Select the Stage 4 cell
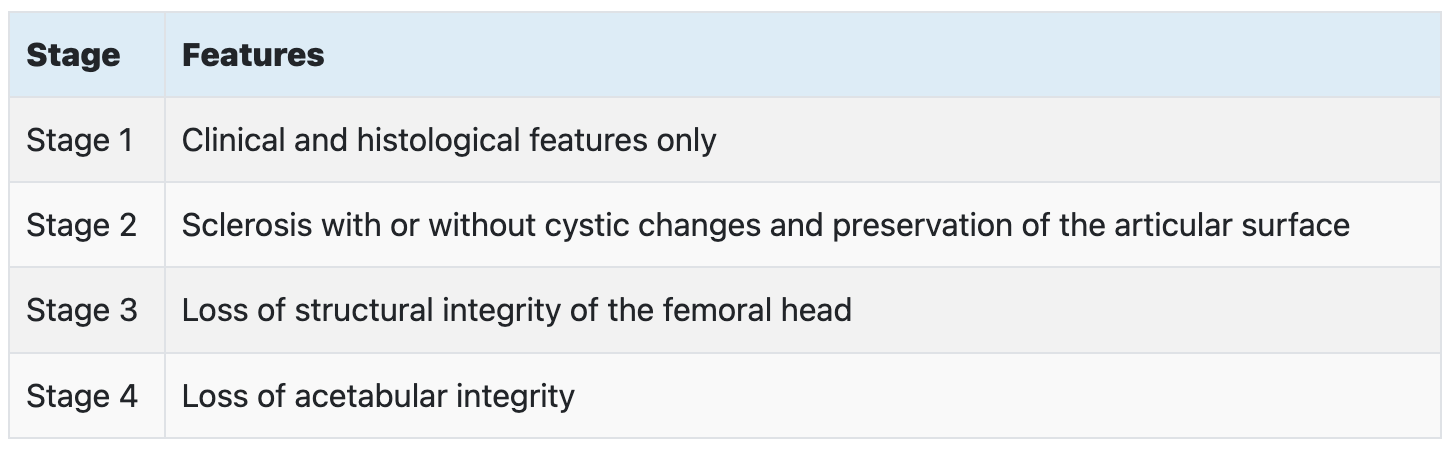This screenshot has width=1454, height=454. coord(87,396)
